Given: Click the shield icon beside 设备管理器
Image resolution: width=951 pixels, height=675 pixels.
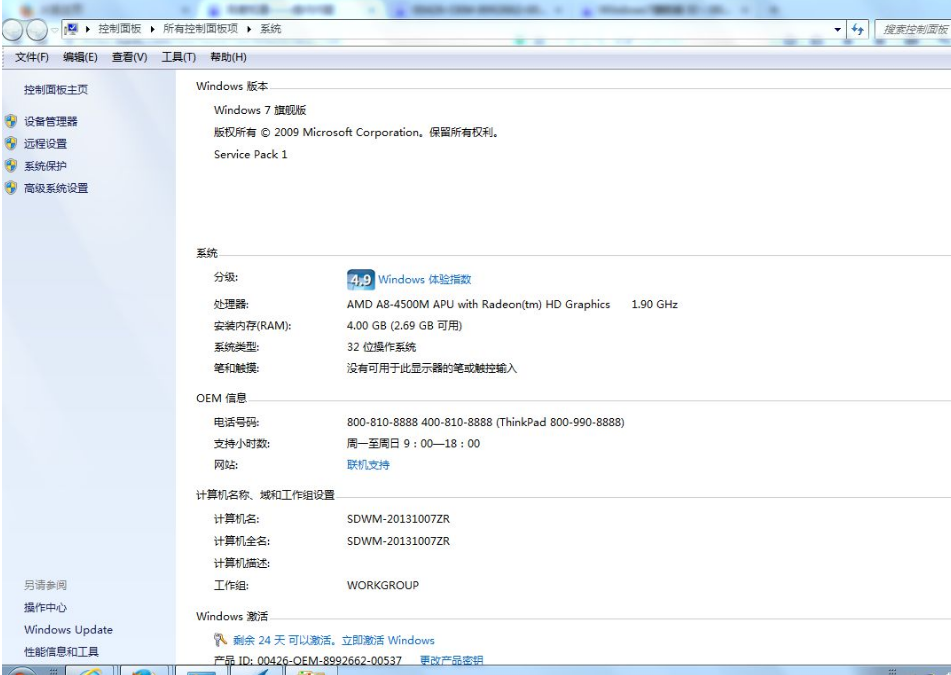Looking at the screenshot, I should [x=11, y=121].
